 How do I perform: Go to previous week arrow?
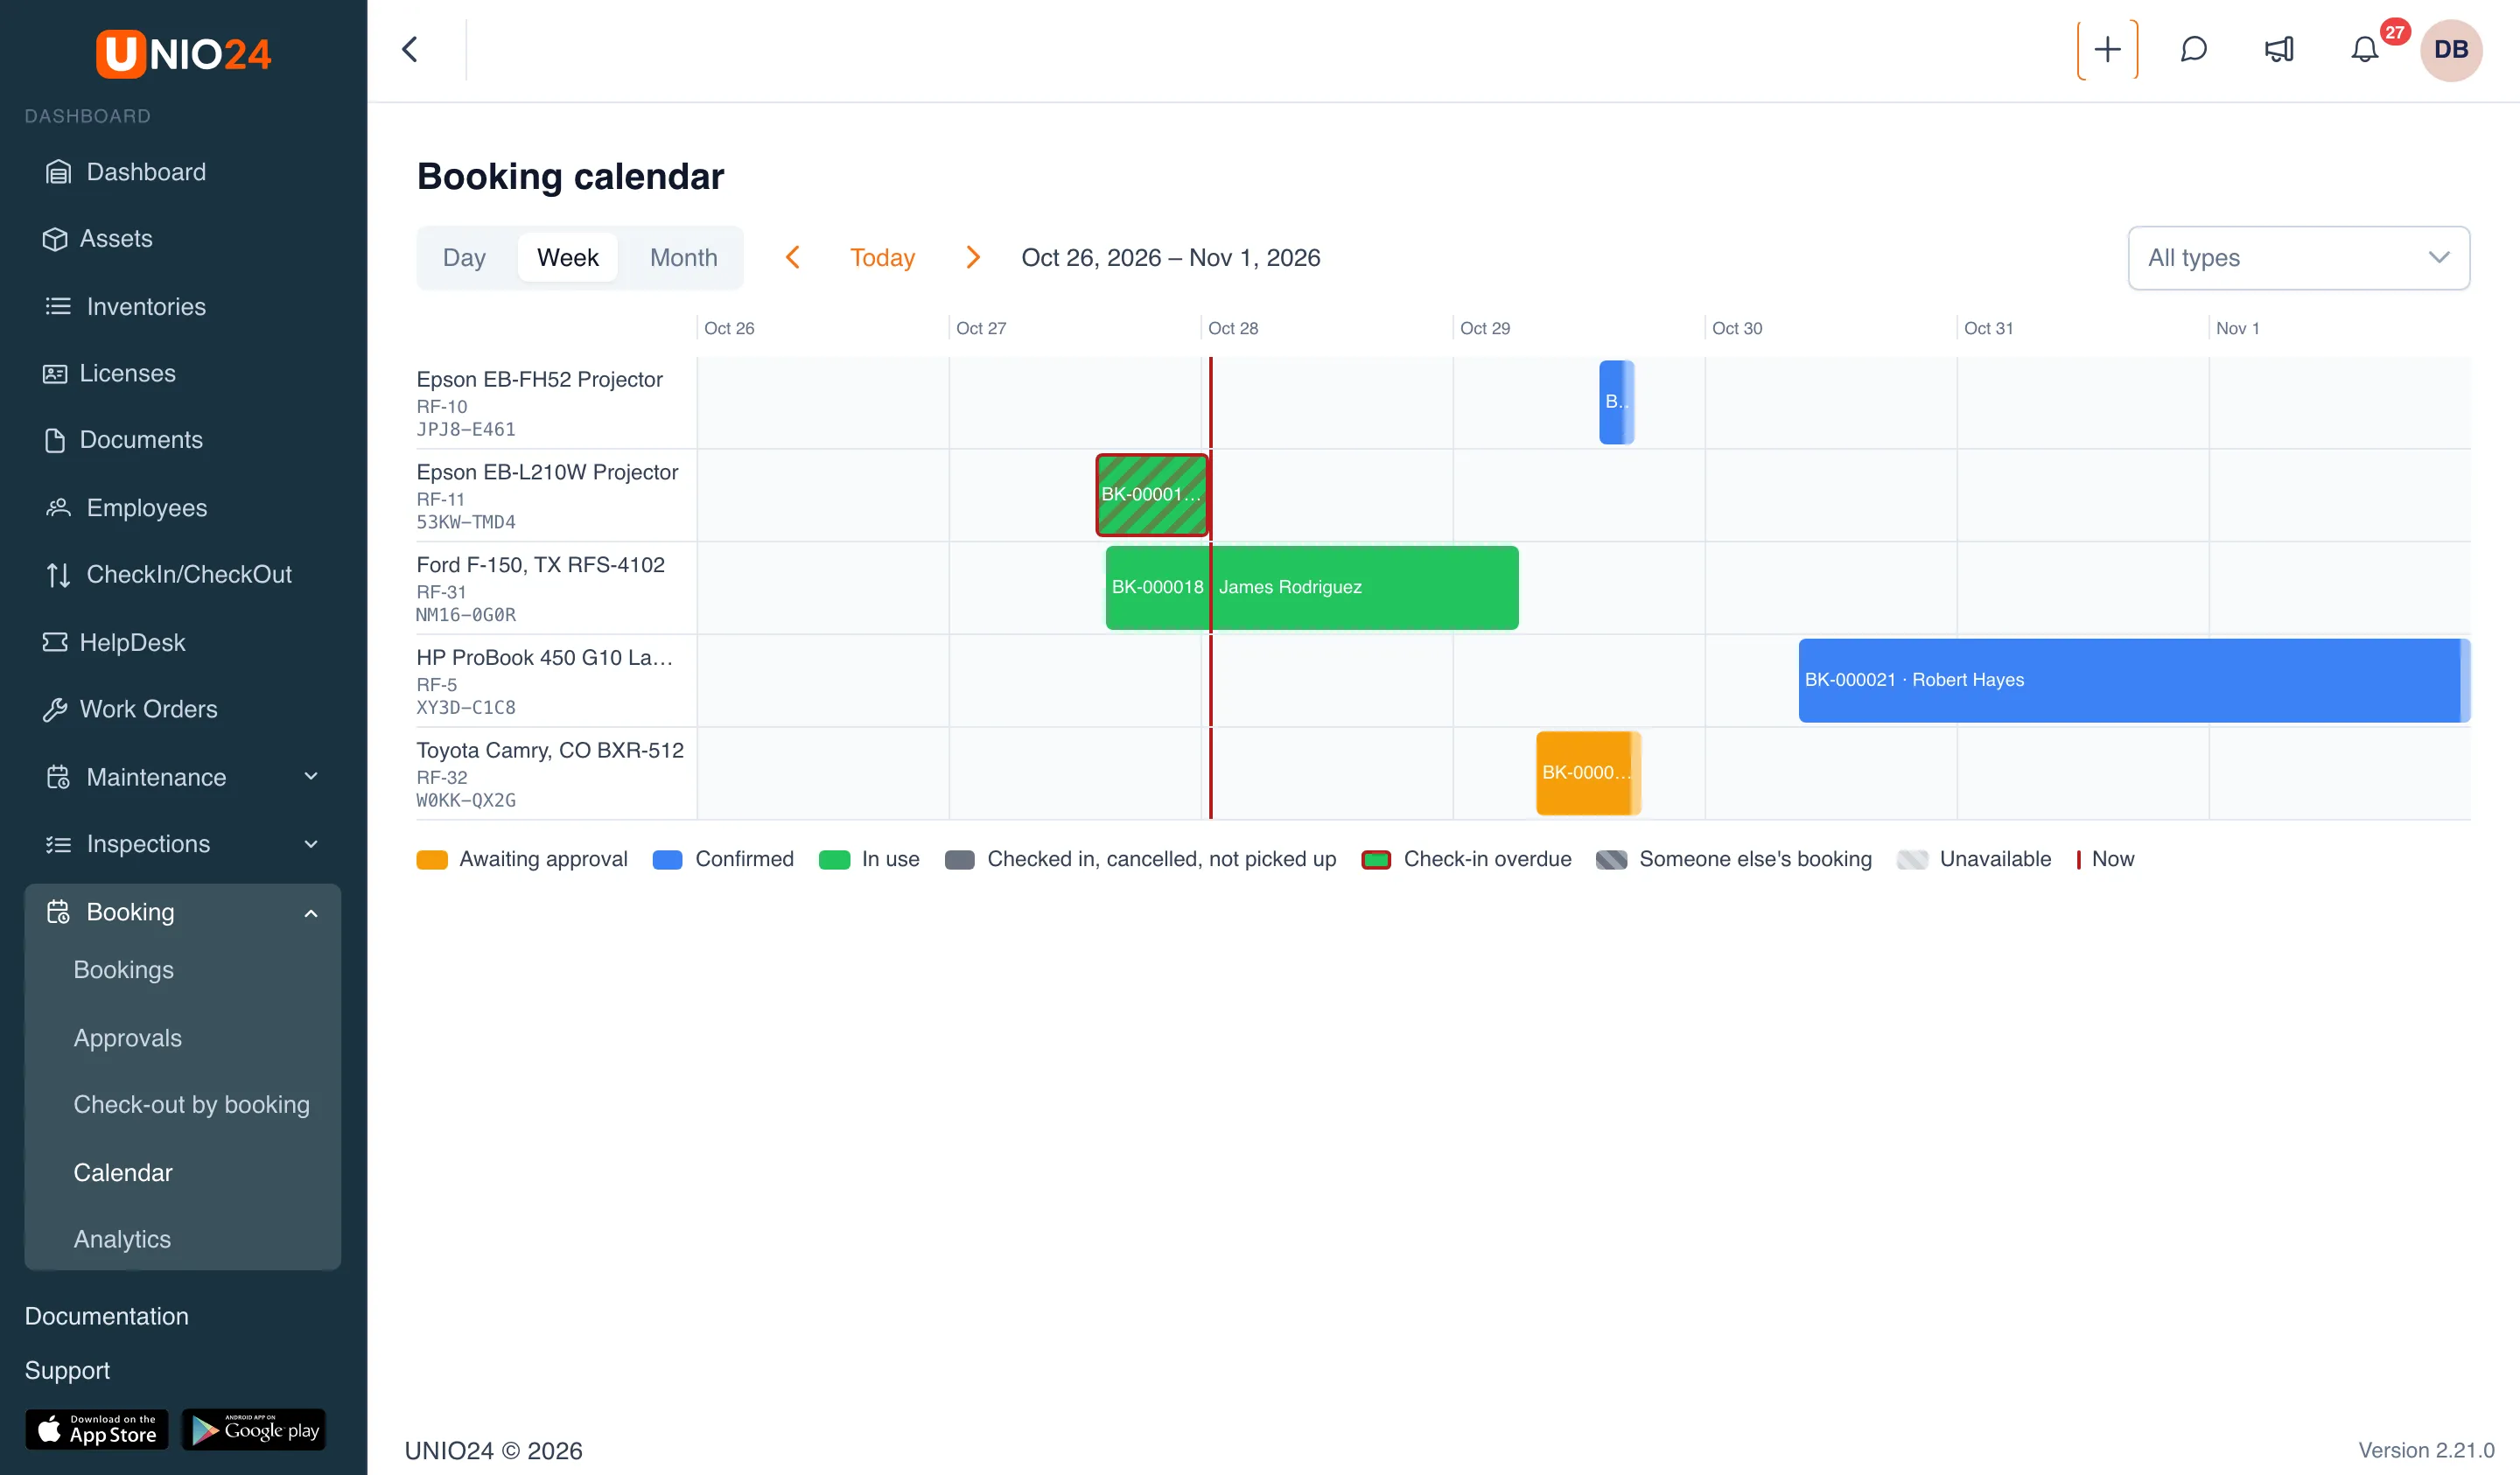click(793, 258)
